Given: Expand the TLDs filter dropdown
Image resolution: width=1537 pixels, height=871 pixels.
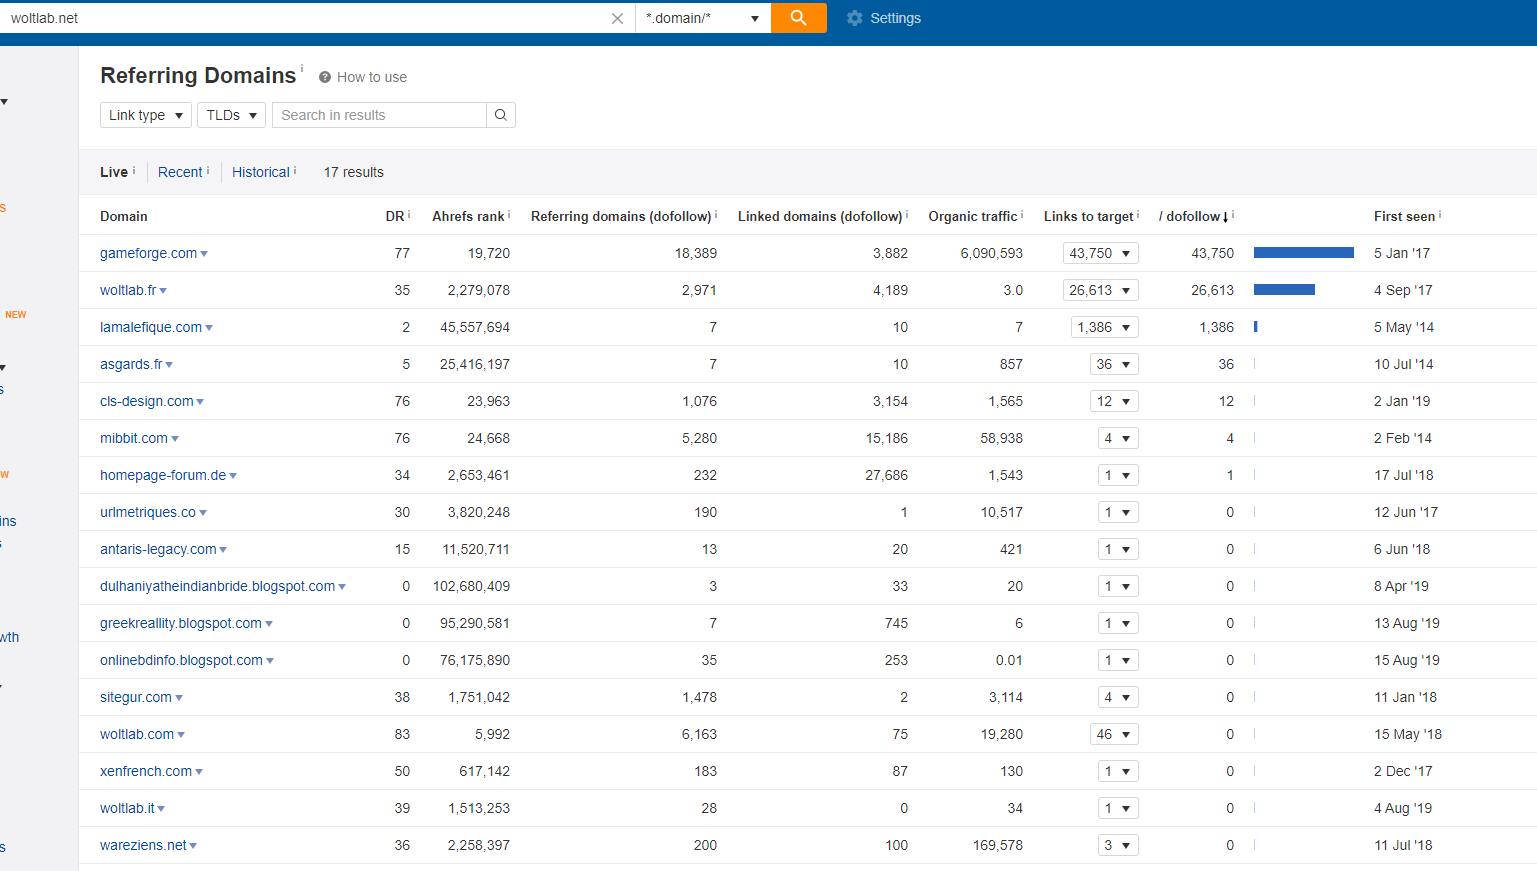Looking at the screenshot, I should pyautogui.click(x=231, y=115).
